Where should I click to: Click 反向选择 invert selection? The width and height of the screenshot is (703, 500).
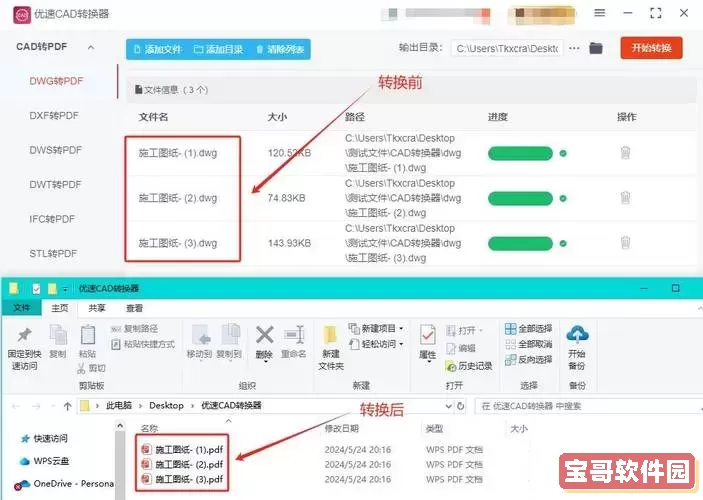point(529,360)
